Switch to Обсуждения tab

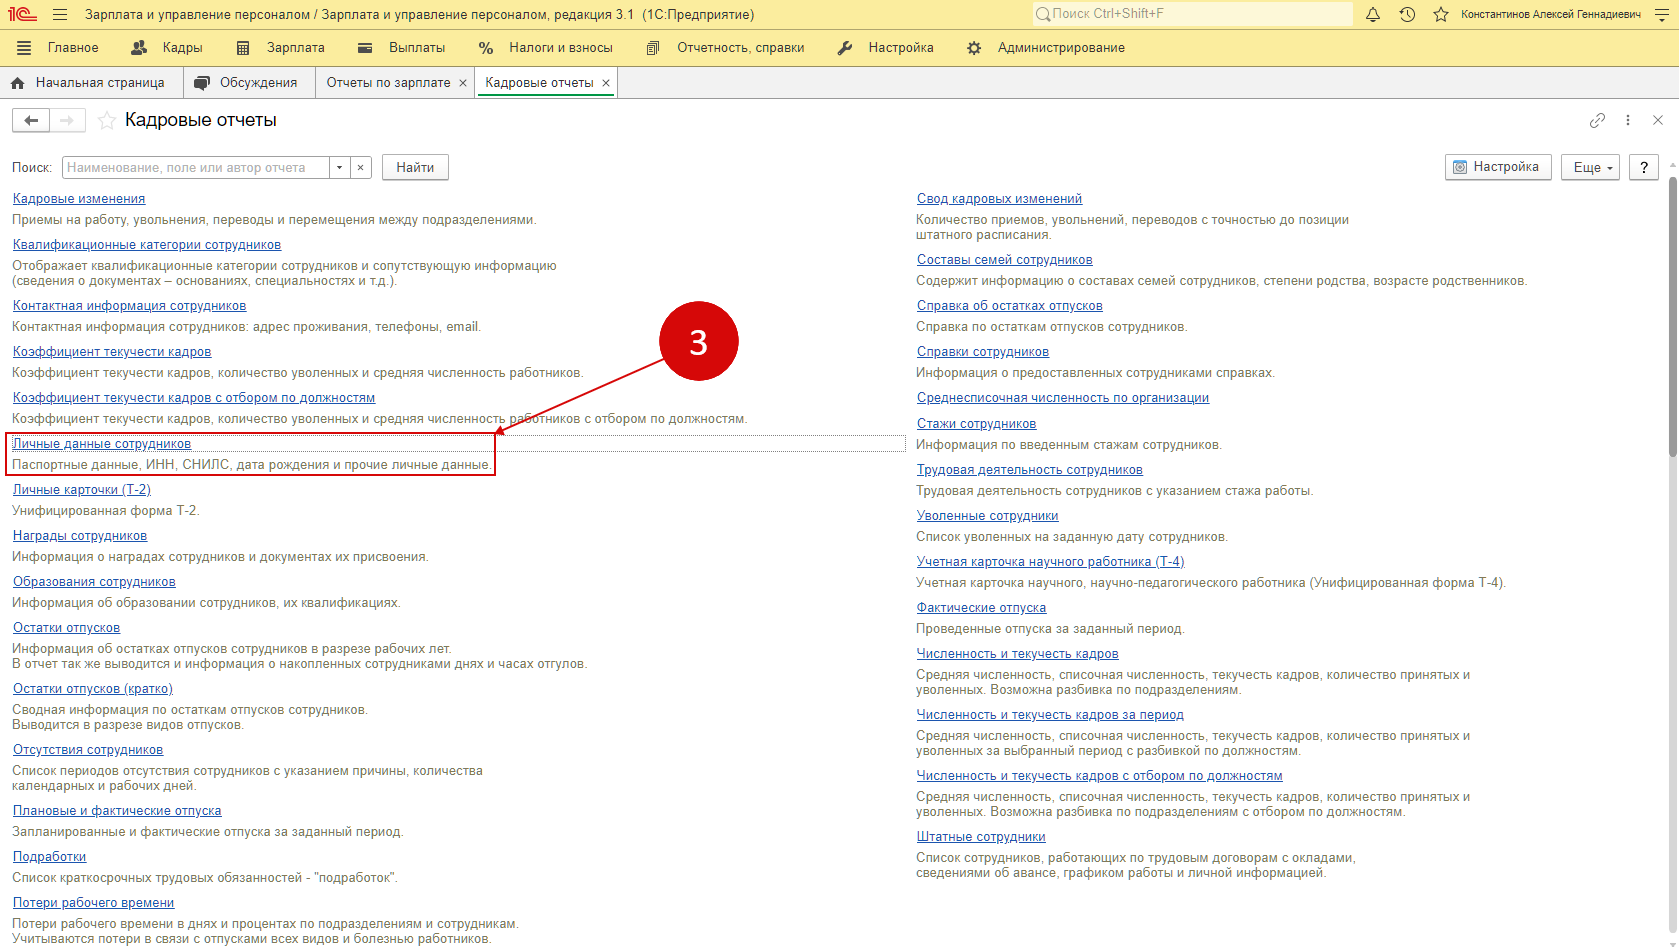(x=247, y=83)
